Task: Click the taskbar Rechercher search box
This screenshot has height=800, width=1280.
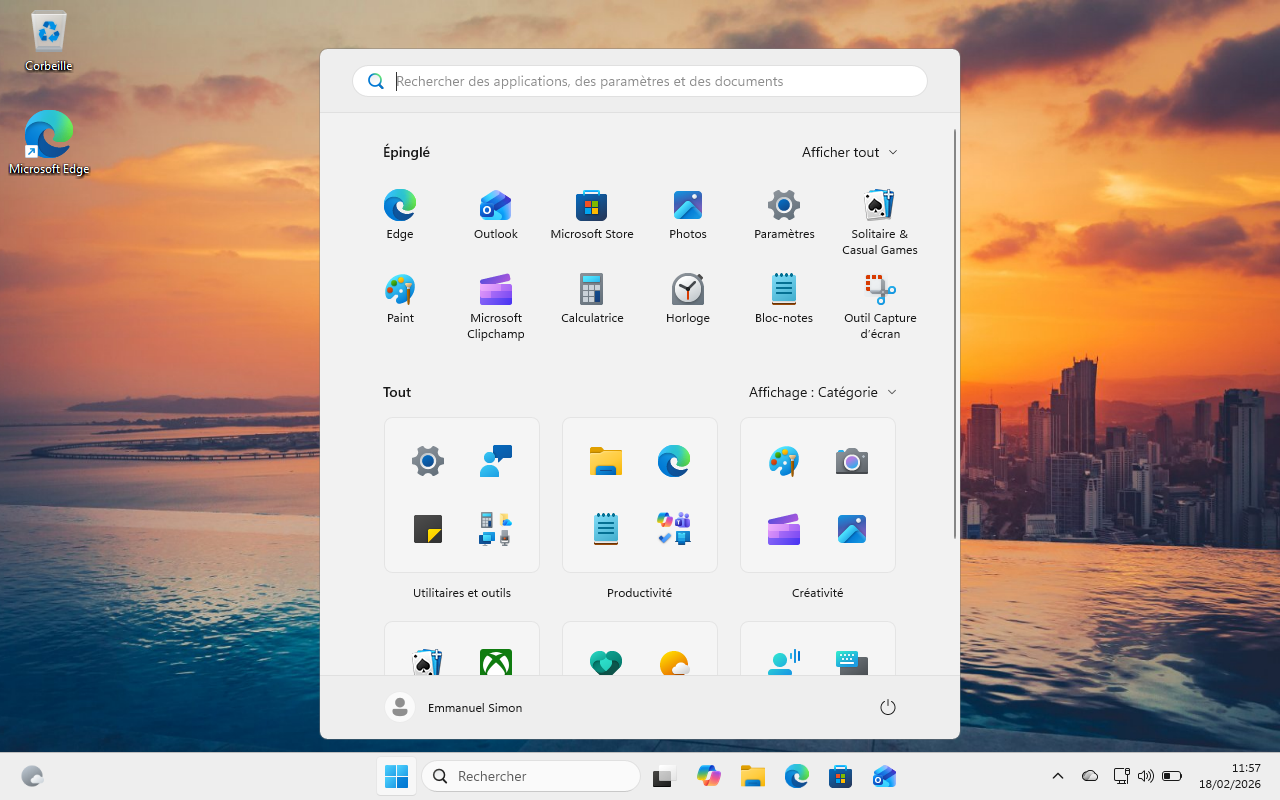Action: pos(531,776)
